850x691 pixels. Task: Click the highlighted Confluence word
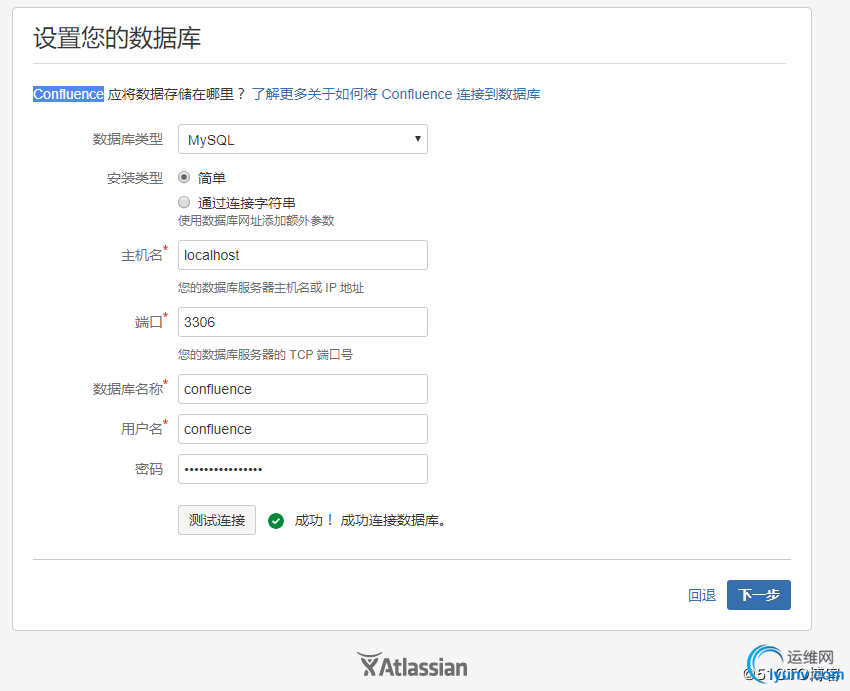[68, 94]
